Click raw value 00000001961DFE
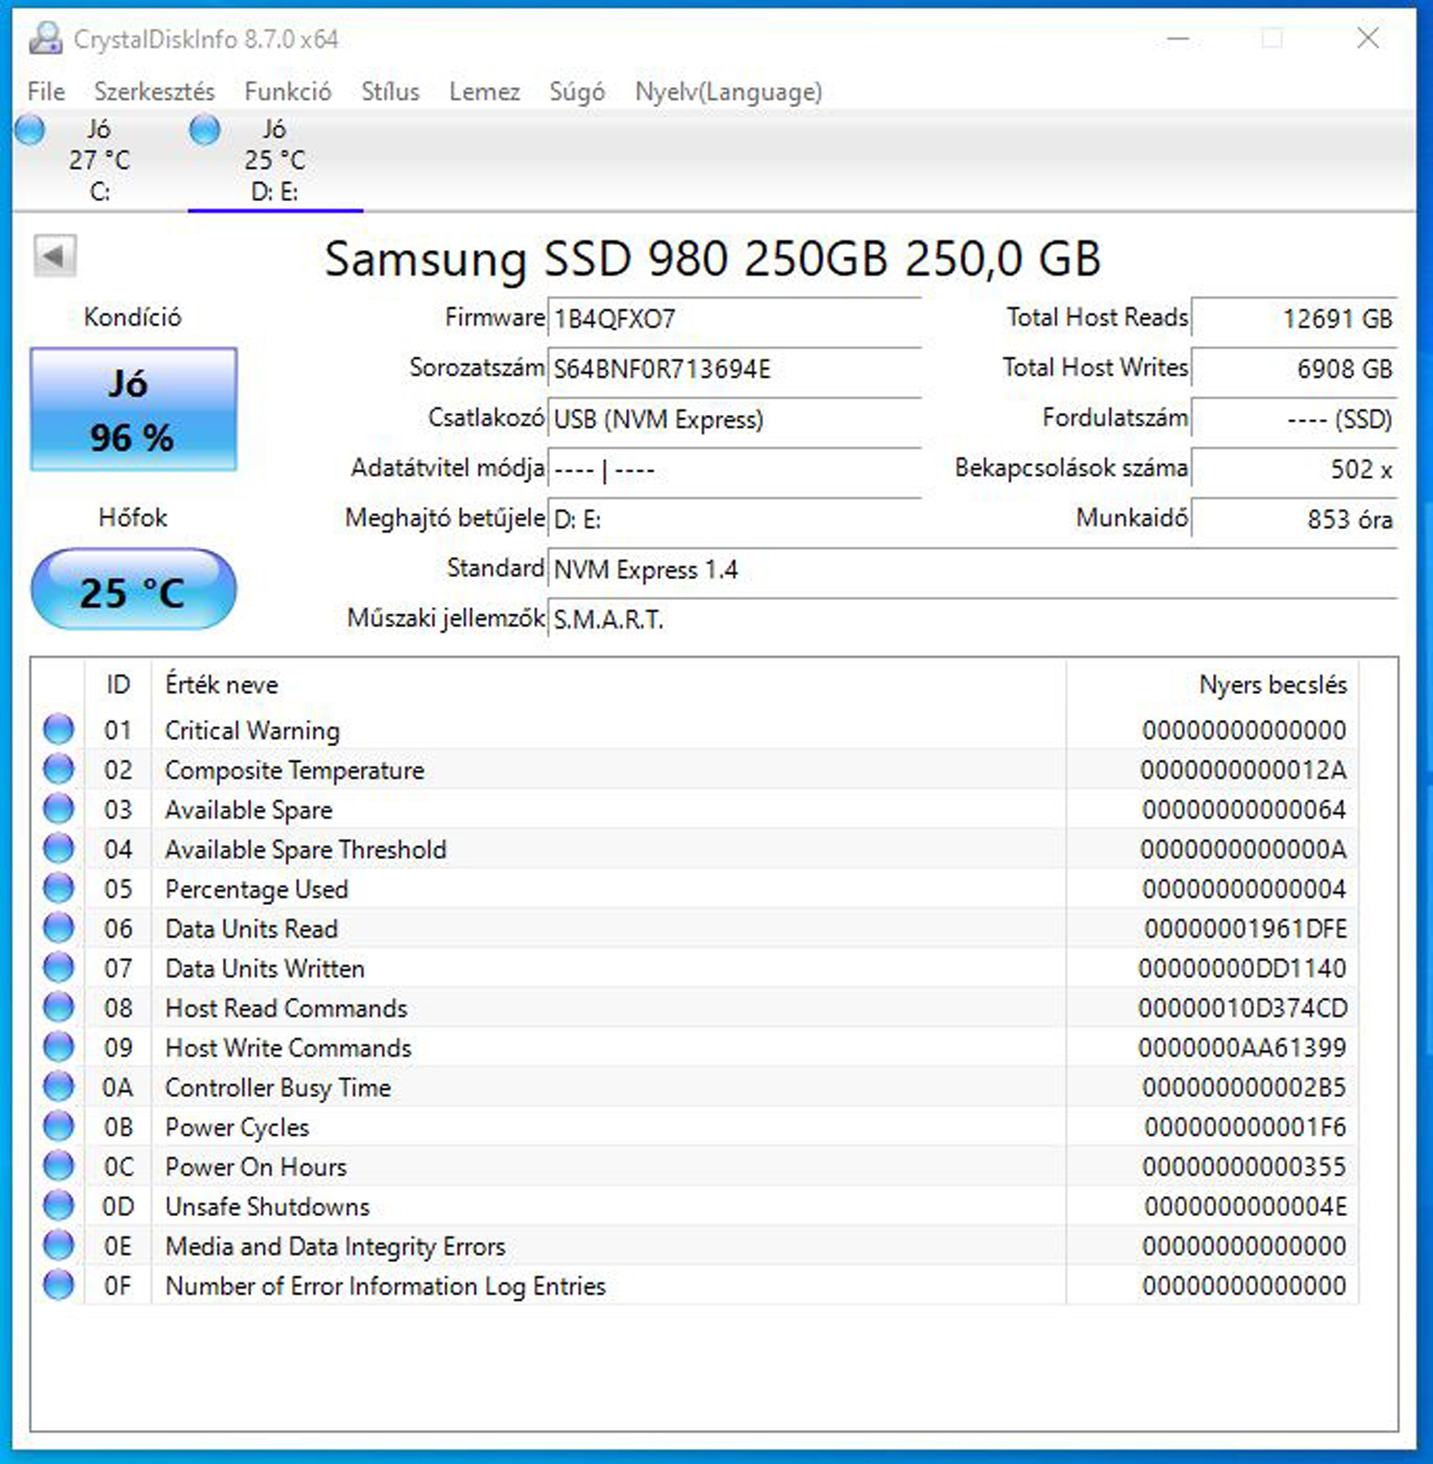1433x1464 pixels. click(x=1246, y=929)
